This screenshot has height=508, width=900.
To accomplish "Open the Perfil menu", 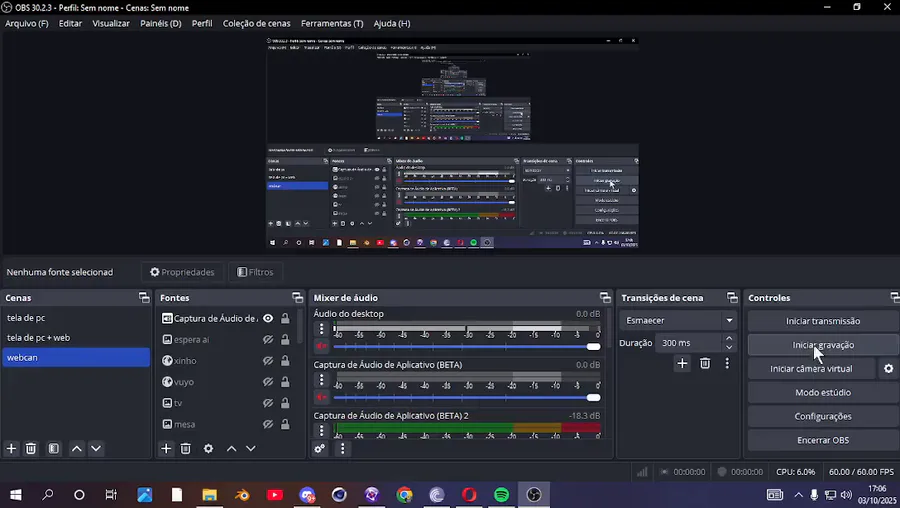I will point(202,24).
